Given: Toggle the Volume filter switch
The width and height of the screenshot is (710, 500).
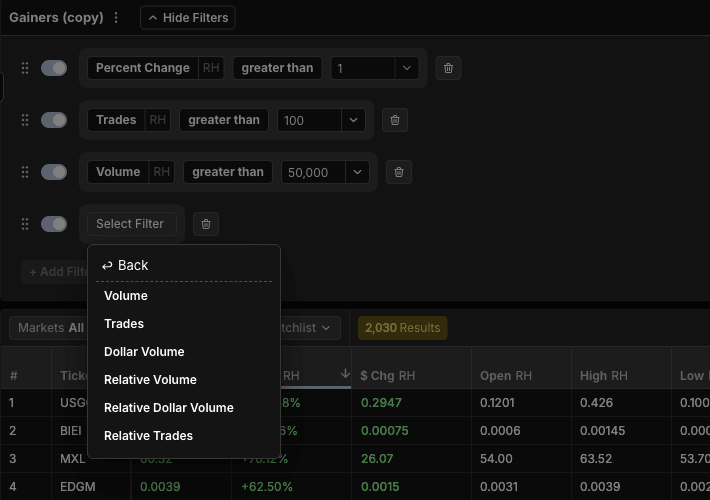Looking at the screenshot, I should coord(54,172).
